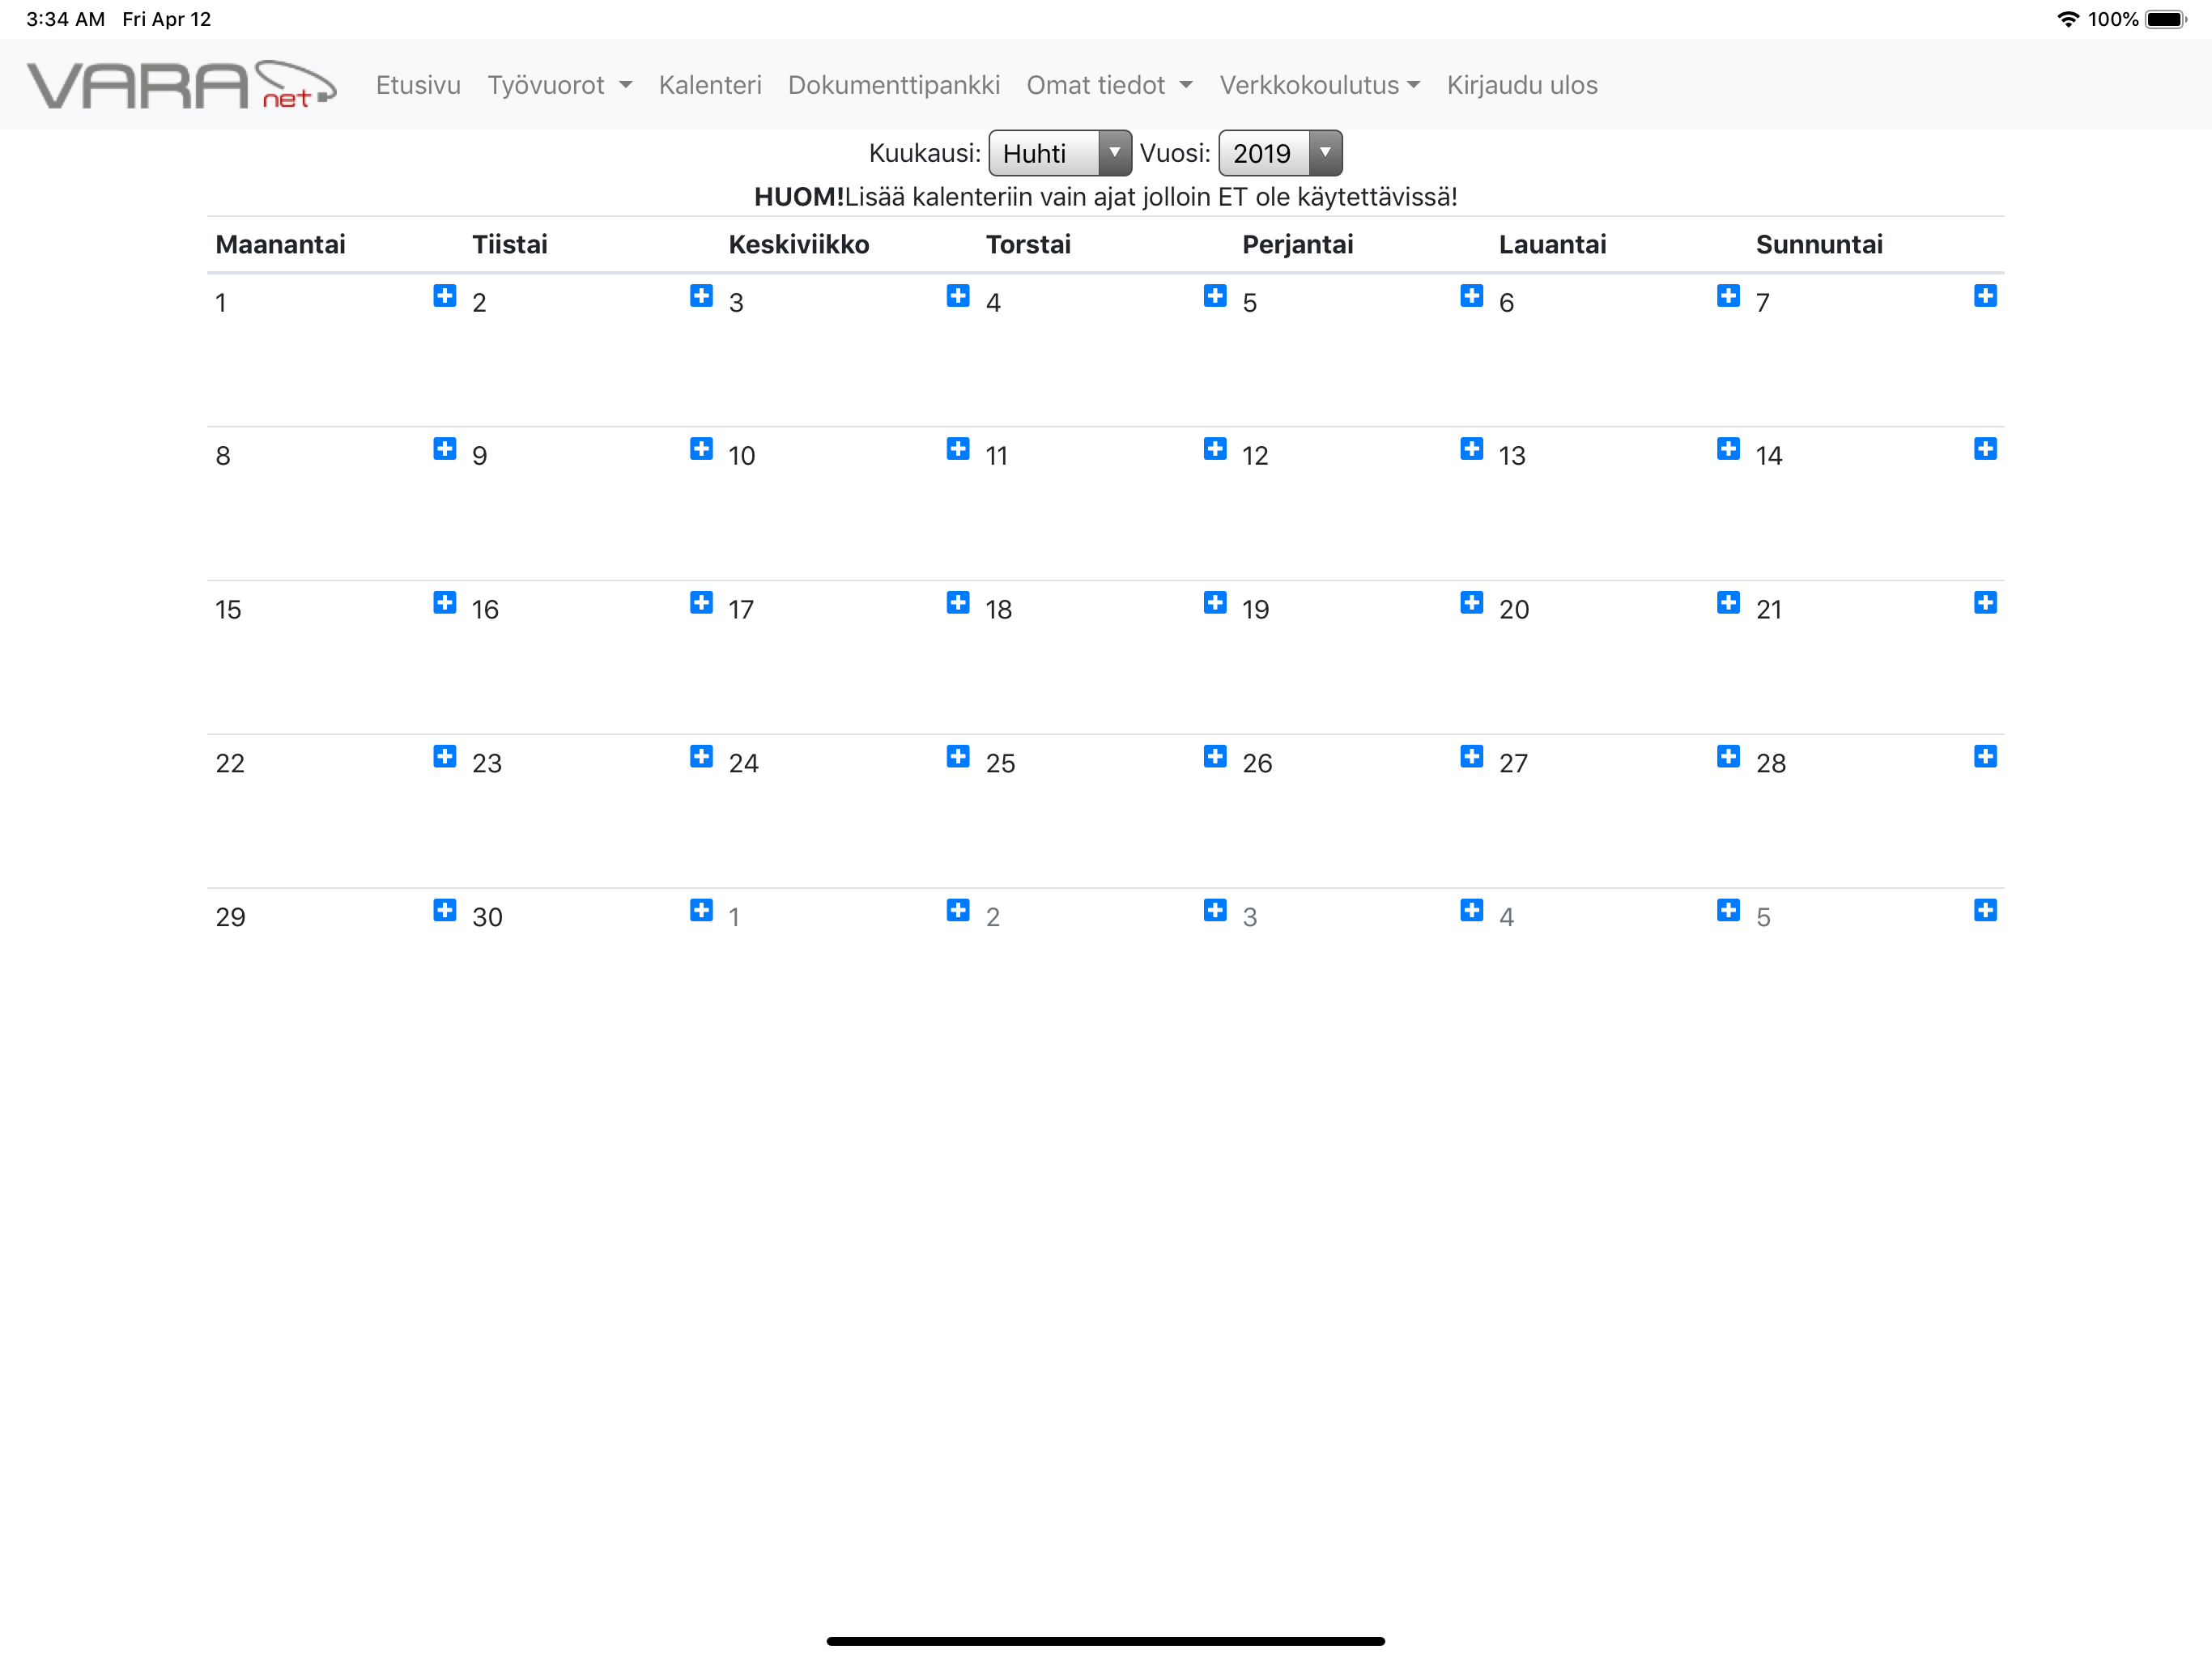
Task: Tap the 3:34 AM clock
Action: (x=65, y=19)
